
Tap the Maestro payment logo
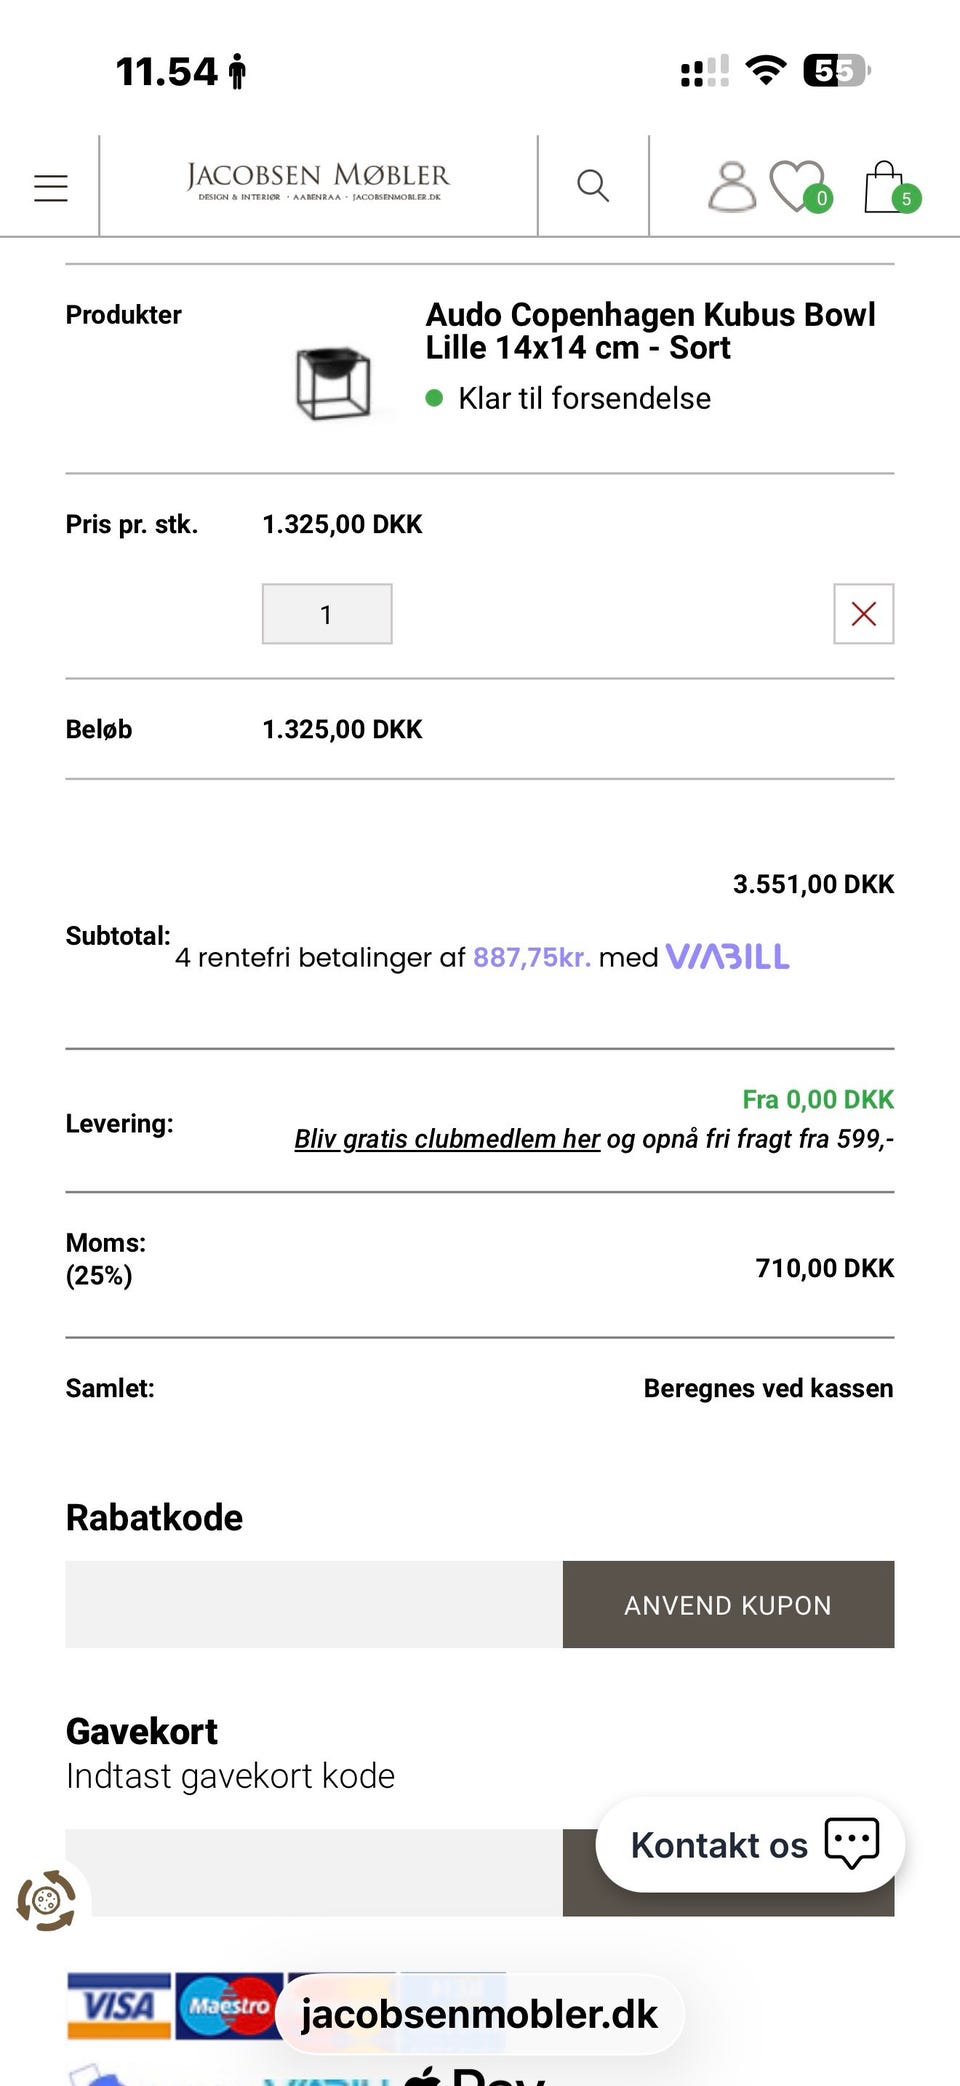point(229,2006)
